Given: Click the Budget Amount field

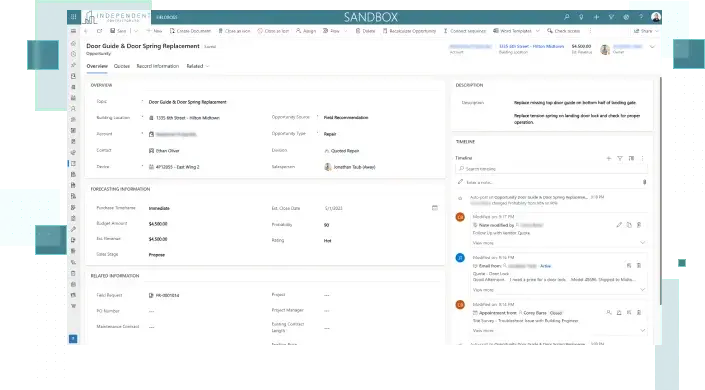Looking at the screenshot, I should (158, 224).
